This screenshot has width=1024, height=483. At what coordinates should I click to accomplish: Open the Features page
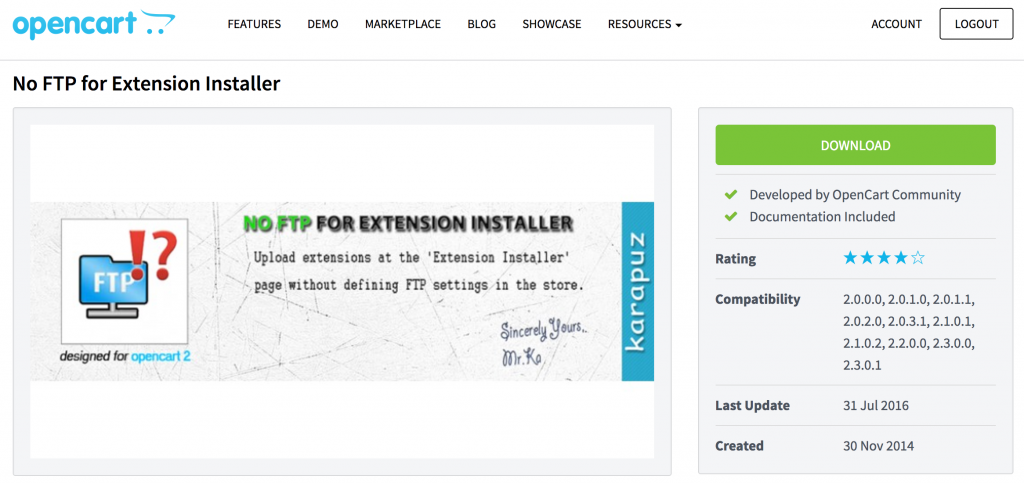(x=254, y=24)
